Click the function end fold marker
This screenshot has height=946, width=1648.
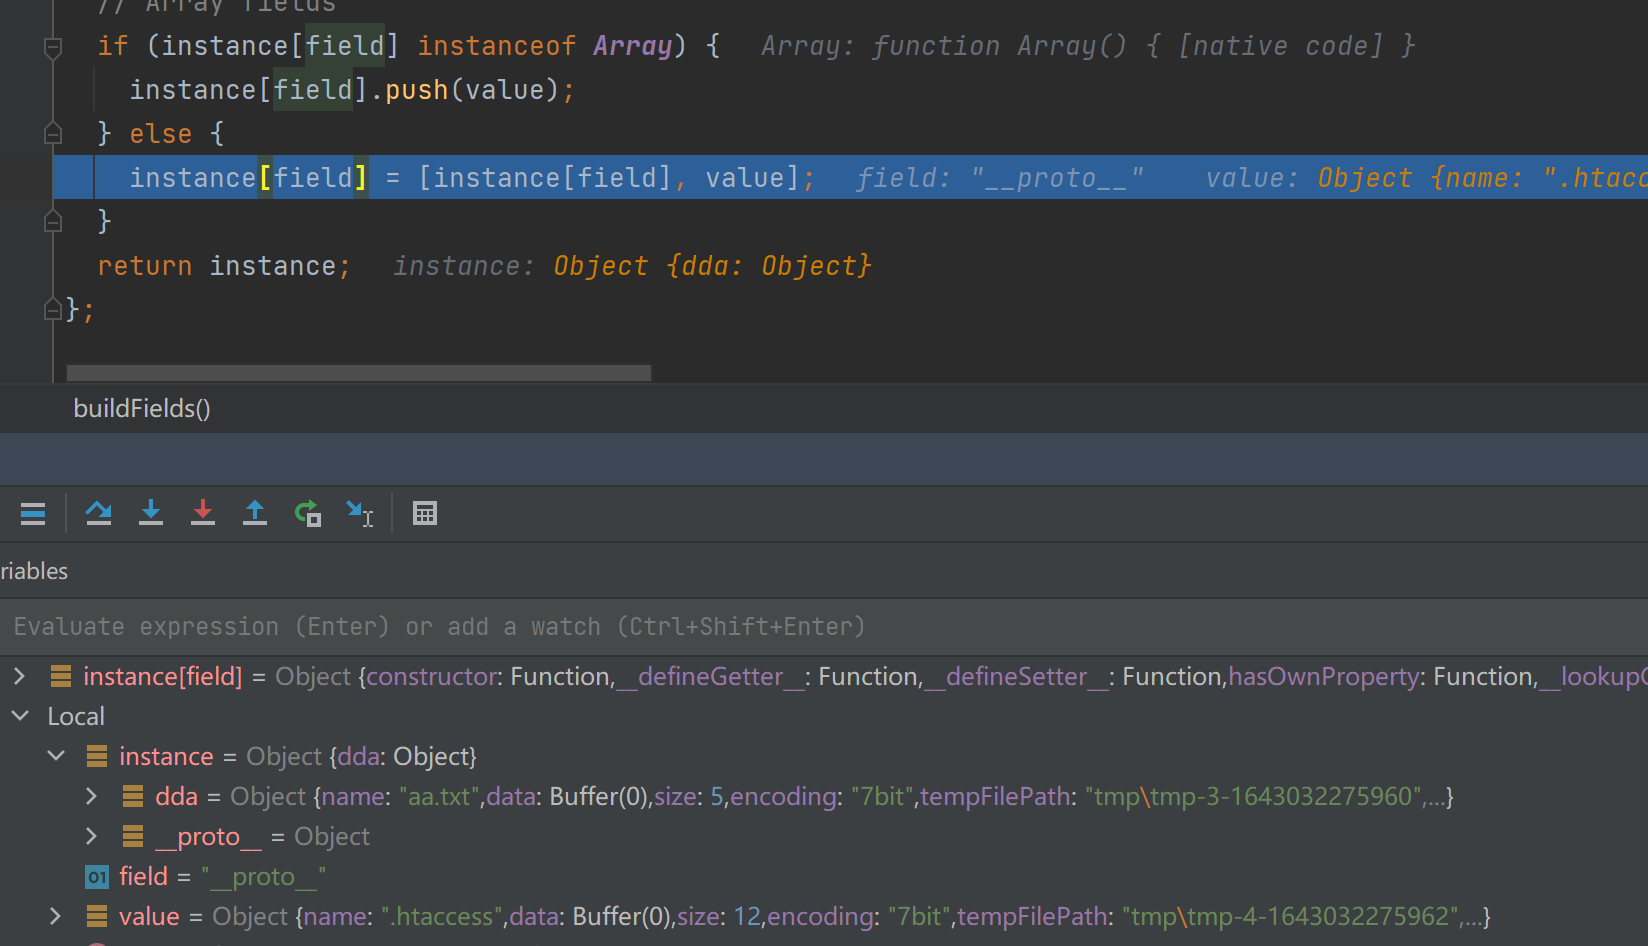click(x=53, y=310)
